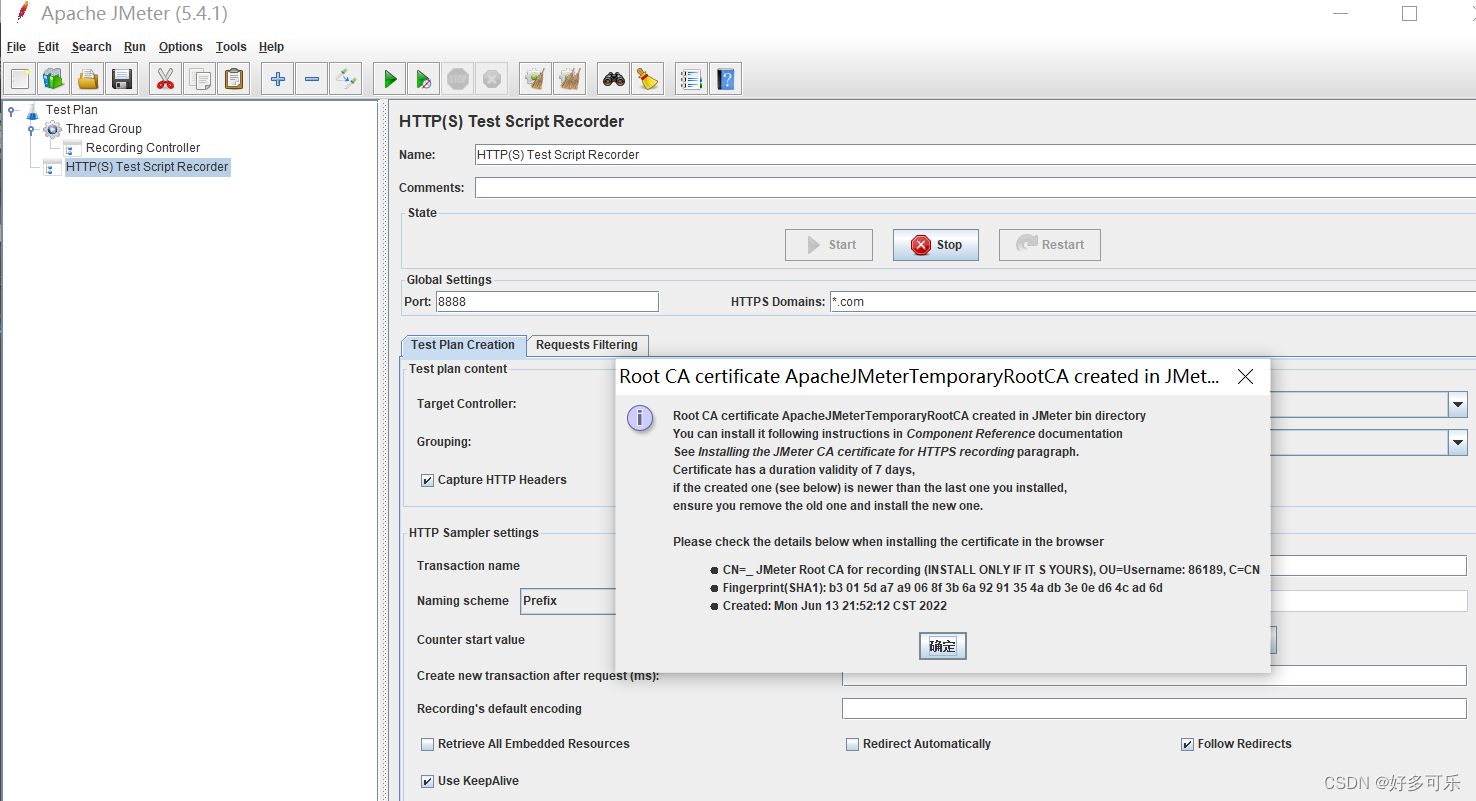Viewport: 1476px width, 801px height.
Task: Click the Test Plan flask icon
Action: point(32,110)
